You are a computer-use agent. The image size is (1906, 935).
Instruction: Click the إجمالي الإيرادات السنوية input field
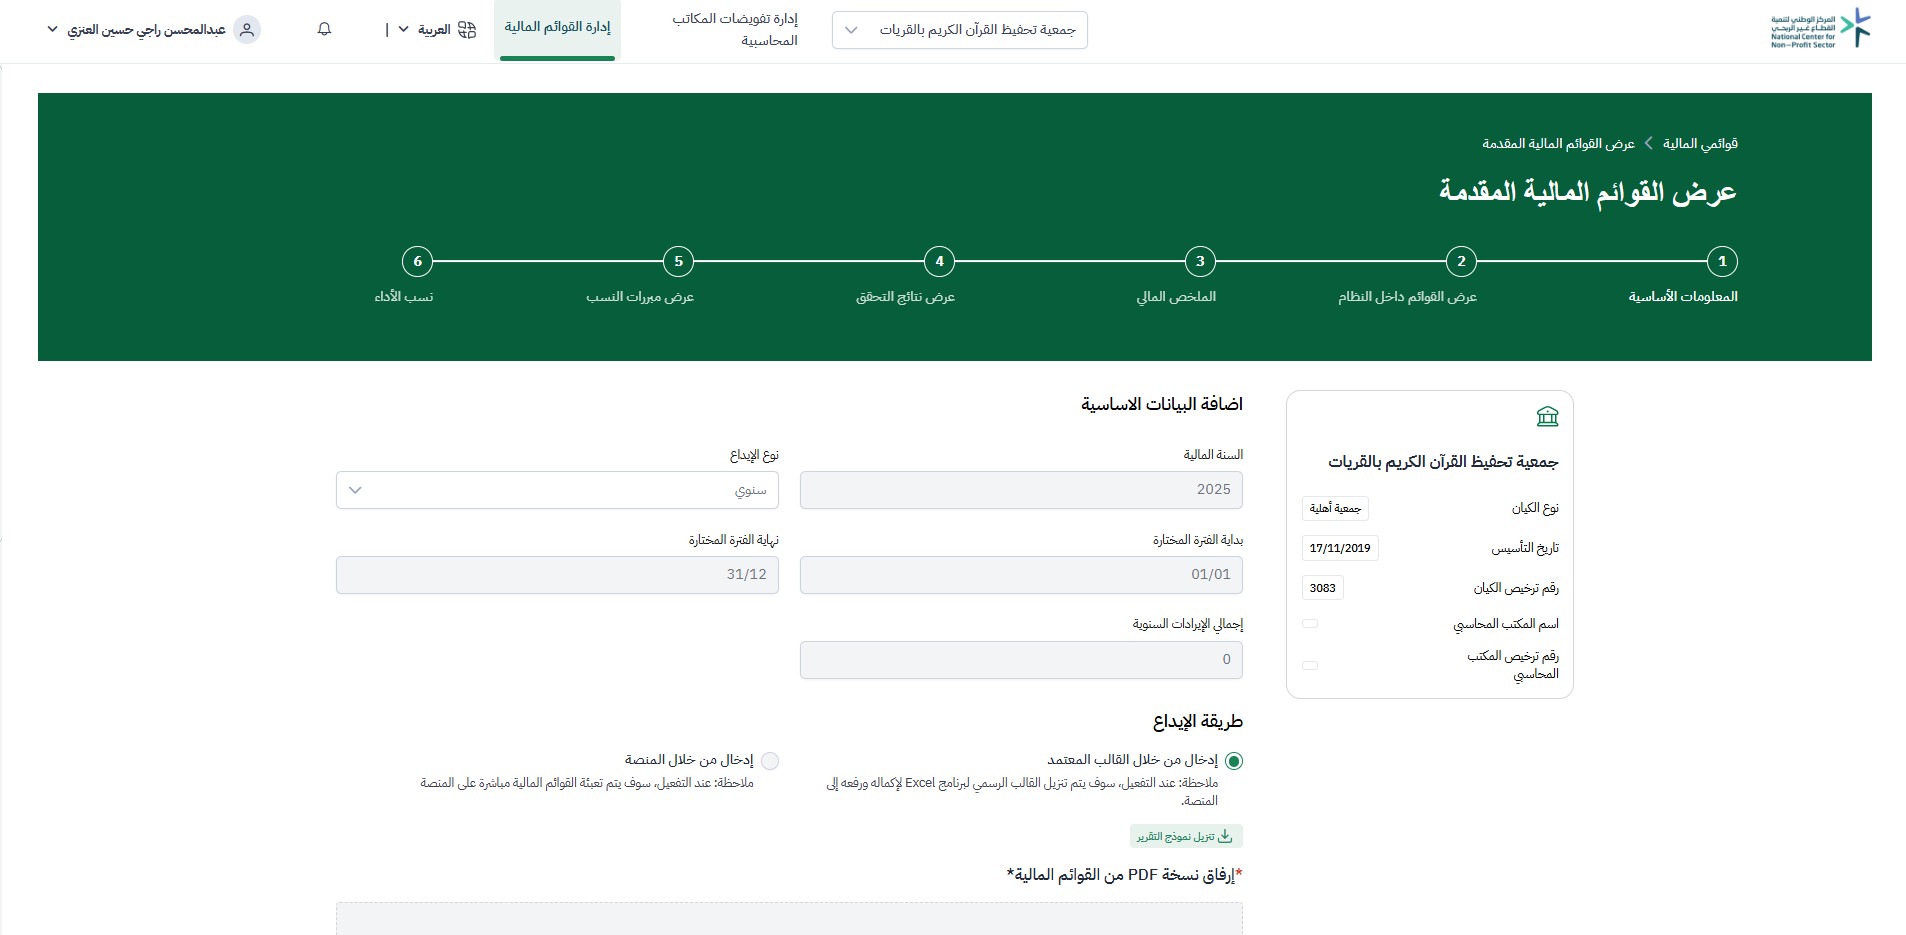1021,660
